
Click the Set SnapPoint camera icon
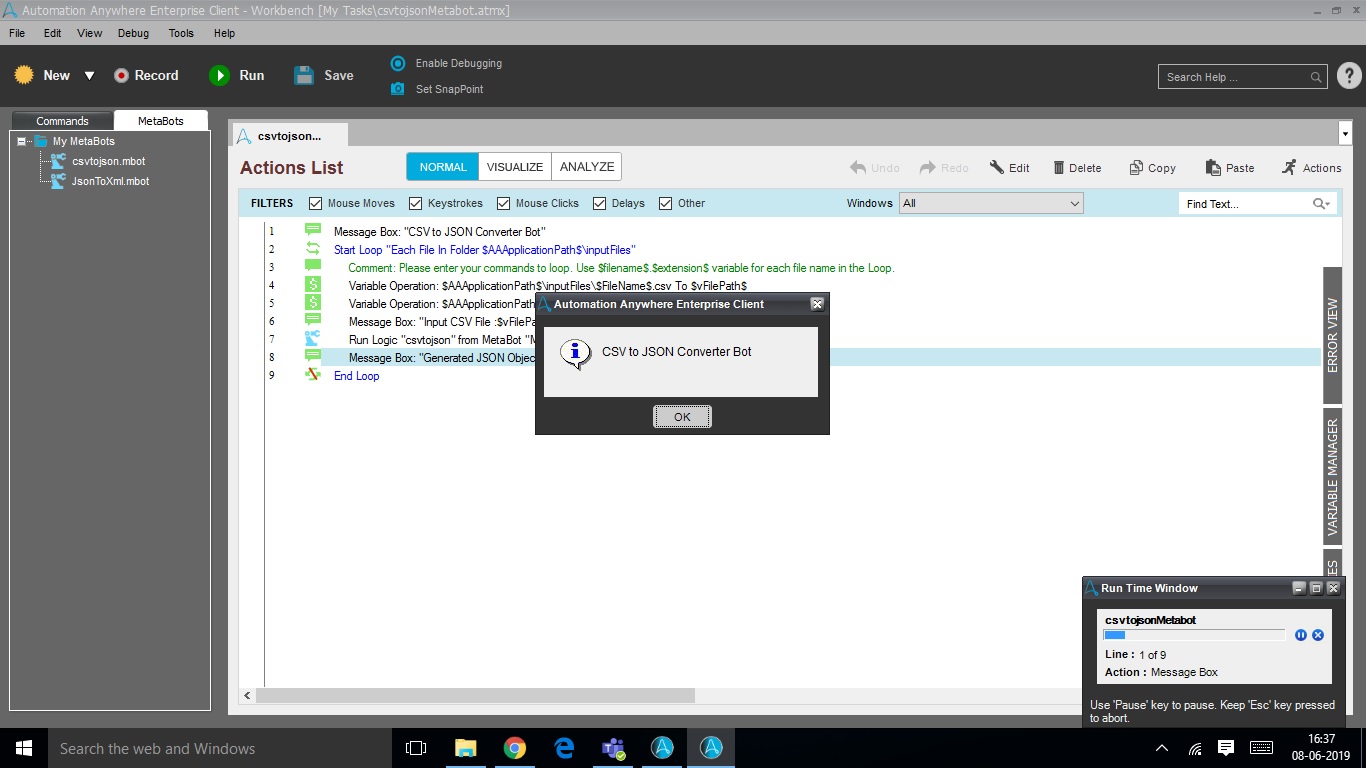click(x=398, y=89)
